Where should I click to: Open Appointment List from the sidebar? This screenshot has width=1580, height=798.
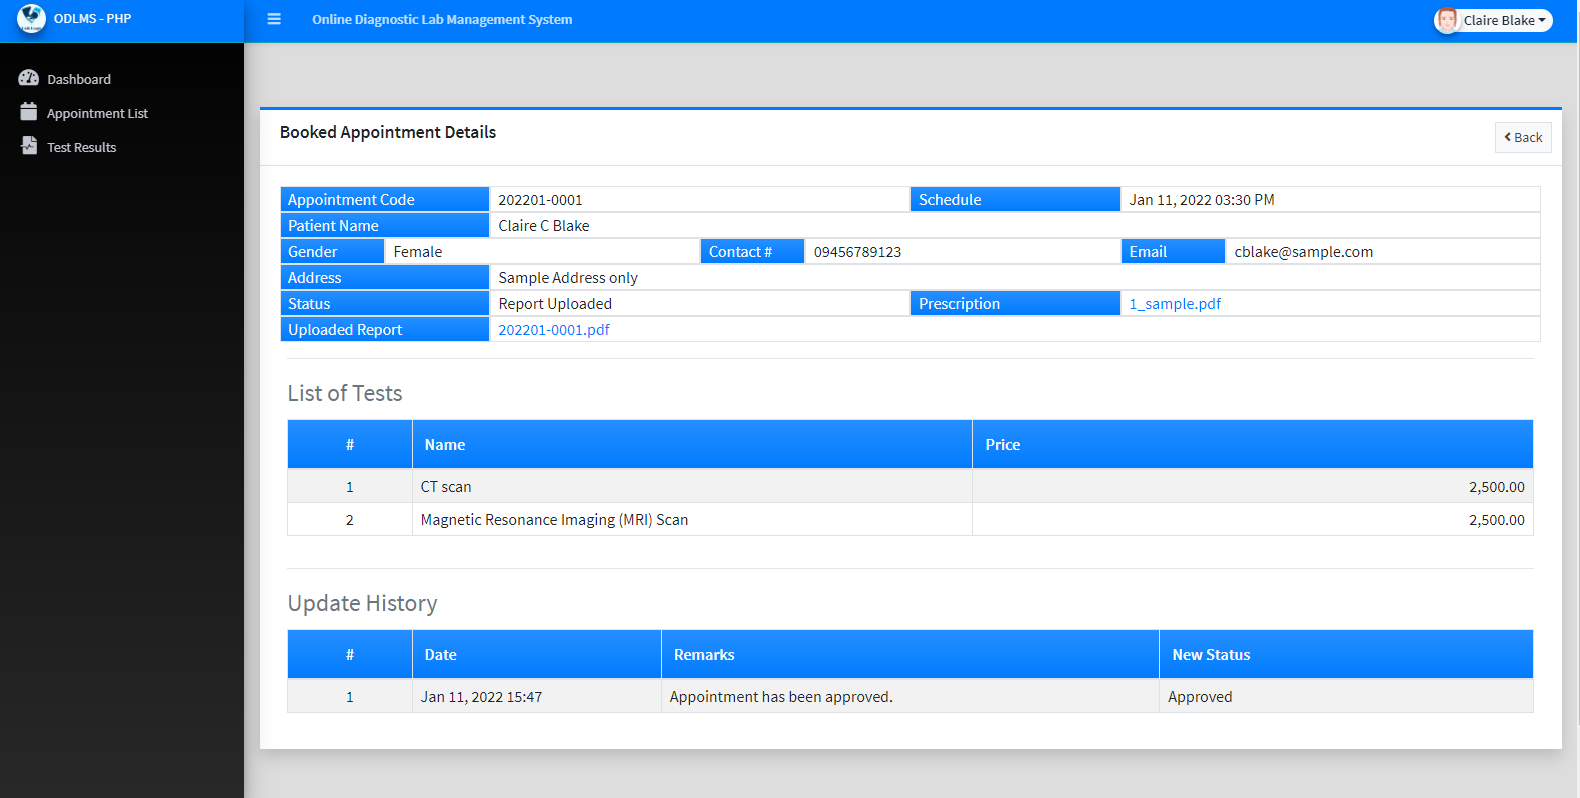point(97,113)
